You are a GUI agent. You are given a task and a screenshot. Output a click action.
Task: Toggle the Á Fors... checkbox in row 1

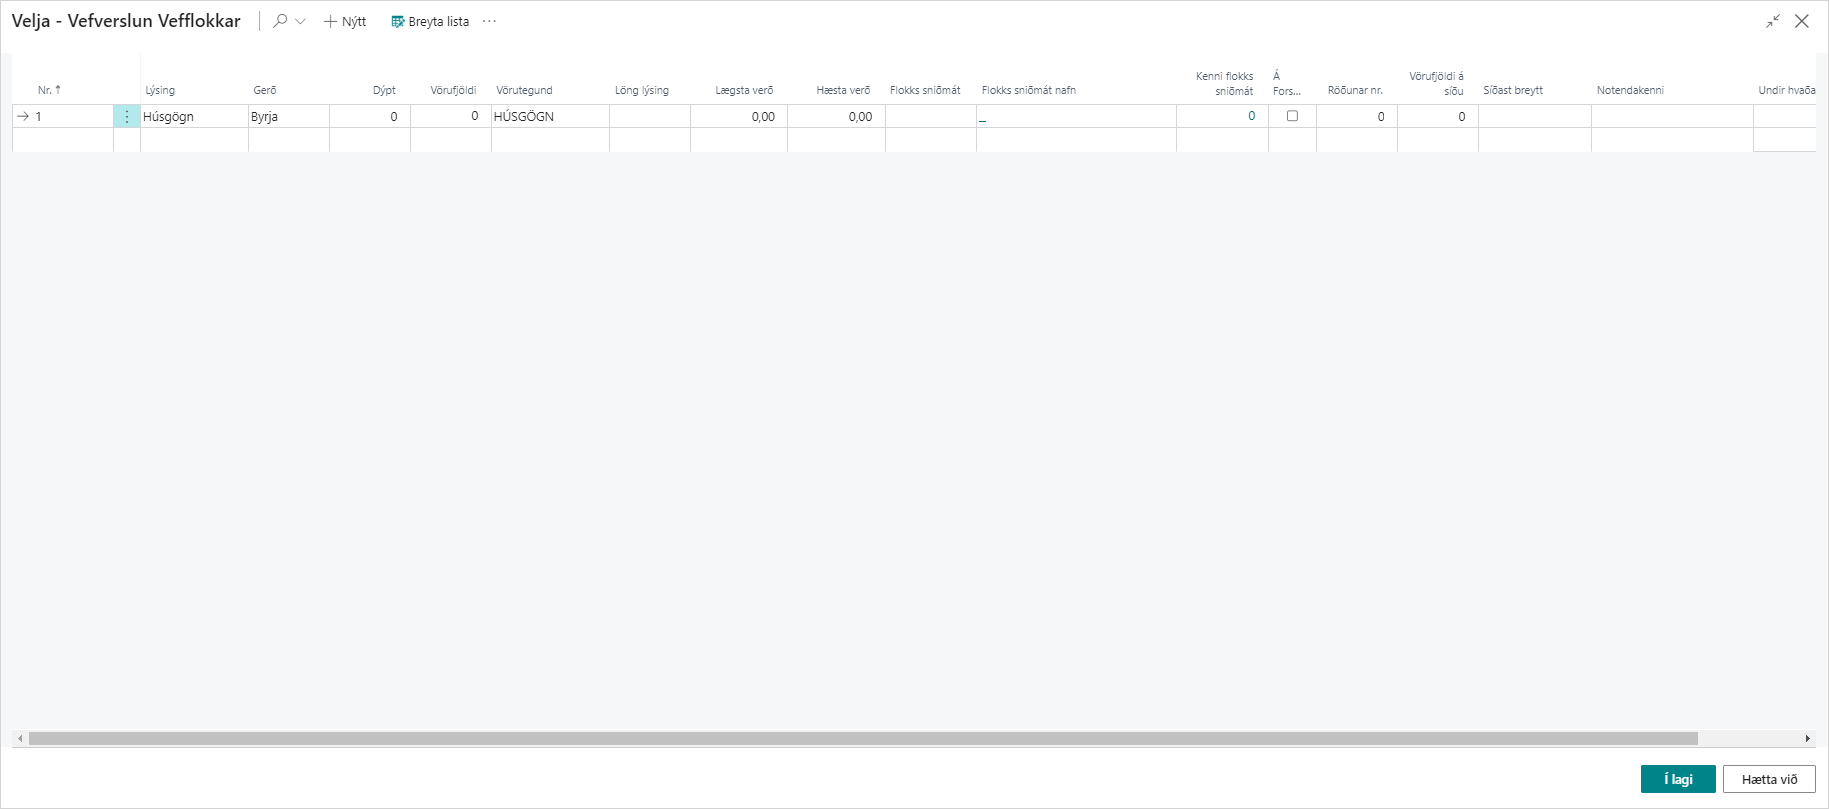click(1292, 116)
